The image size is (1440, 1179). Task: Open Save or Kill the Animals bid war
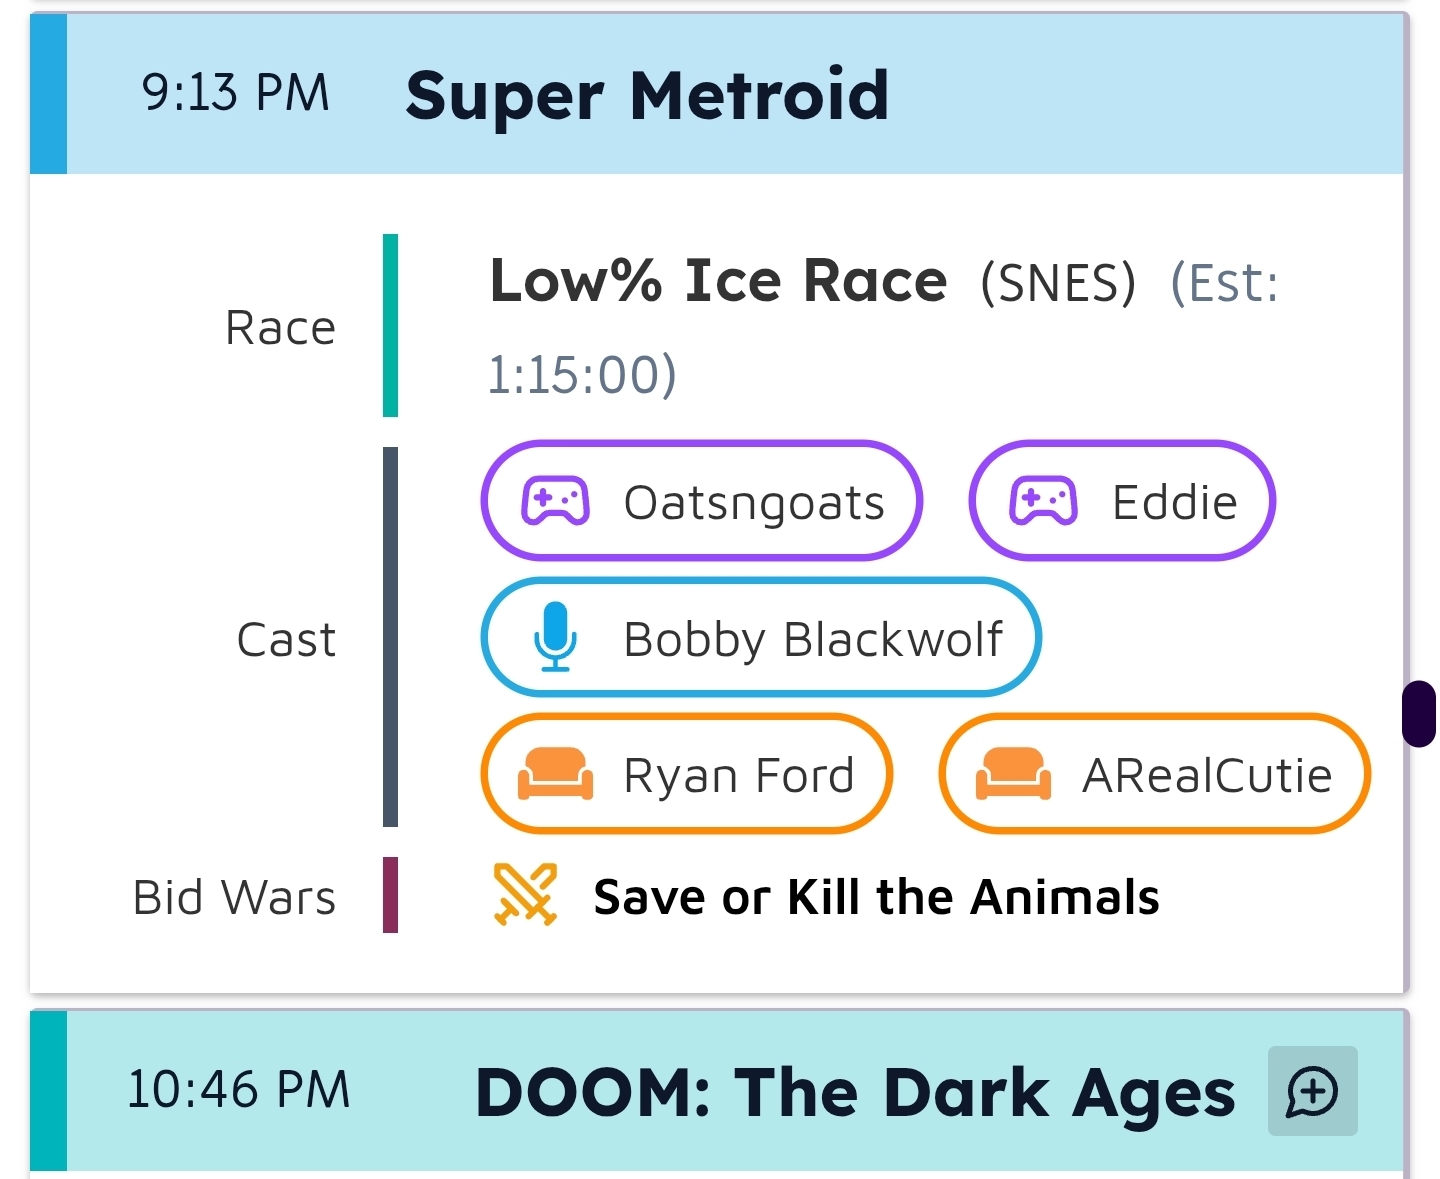point(876,897)
